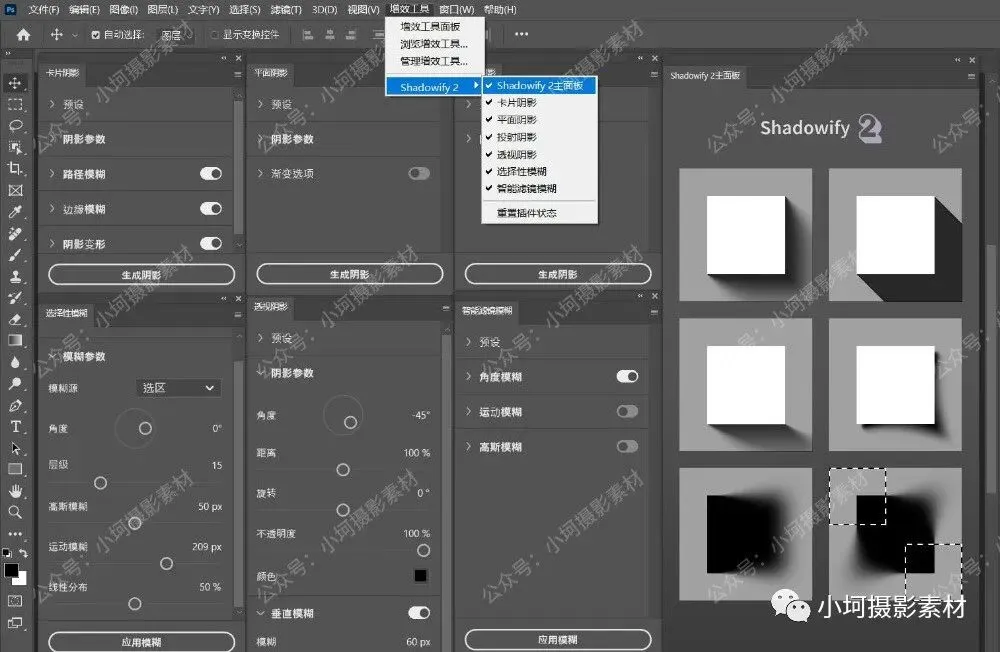Screen dimensions: 1000x652
Task: Click 应用模糊 in the 选择性模糊 panel
Action: [142, 642]
